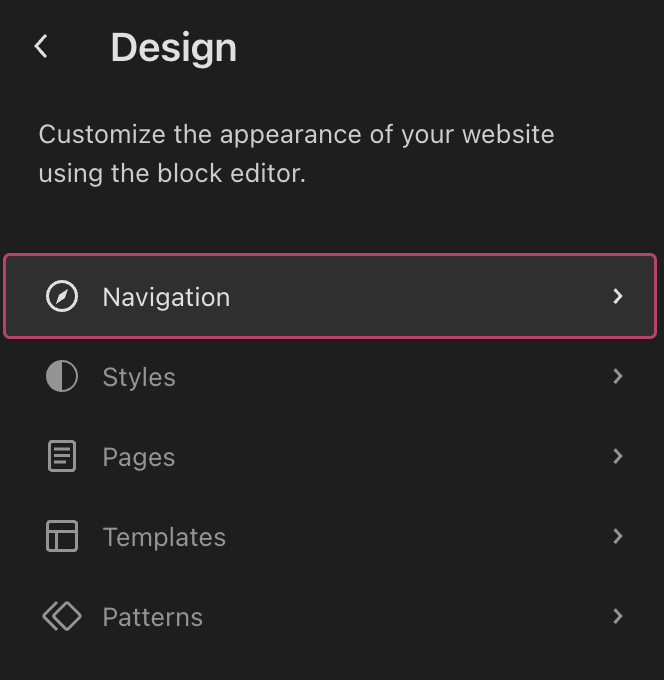The width and height of the screenshot is (664, 680).
Task: Click the 'Customize the appearance' description line
Action: (x=296, y=134)
